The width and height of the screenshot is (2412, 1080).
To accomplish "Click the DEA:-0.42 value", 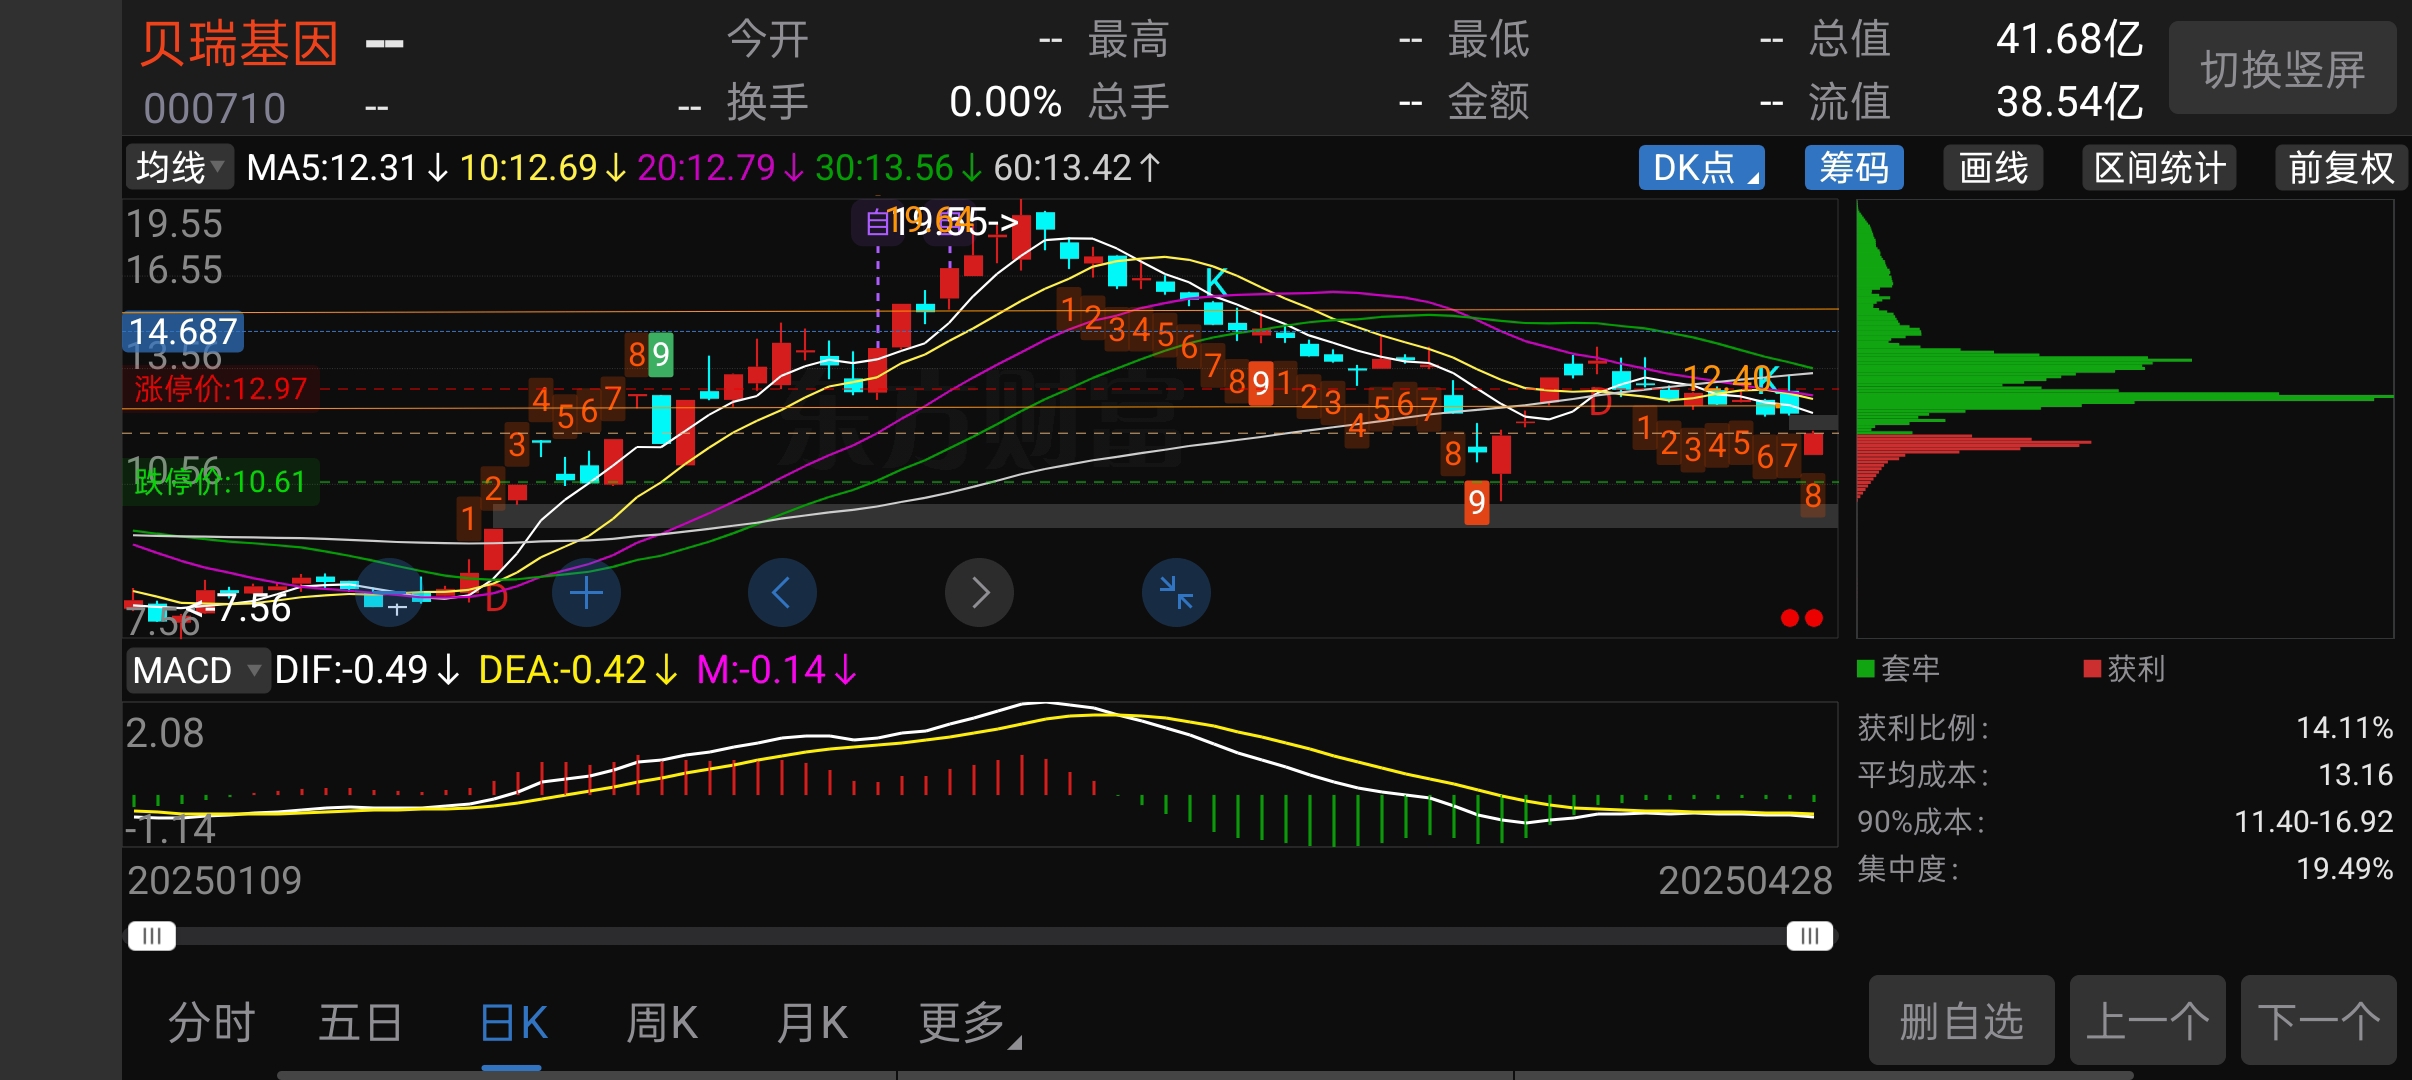I will coord(578,670).
